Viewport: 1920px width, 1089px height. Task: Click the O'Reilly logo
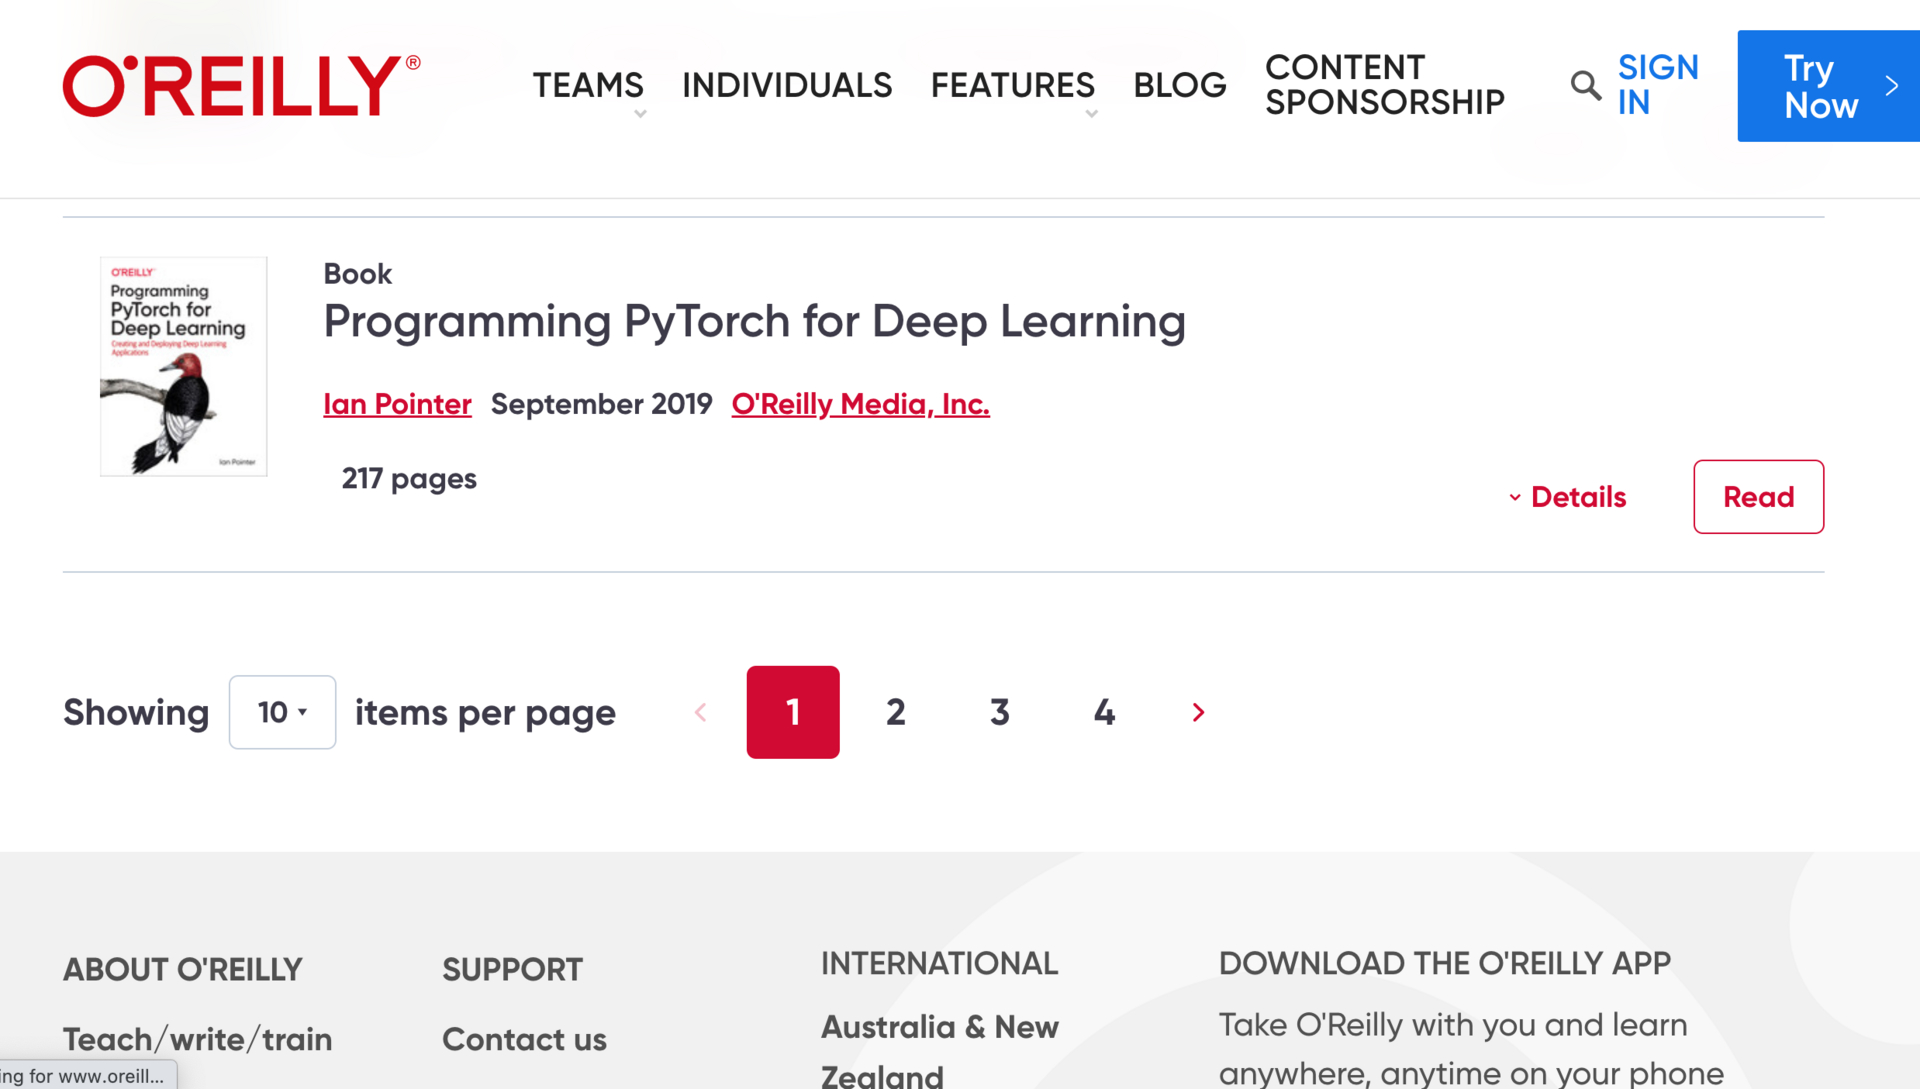241,86
